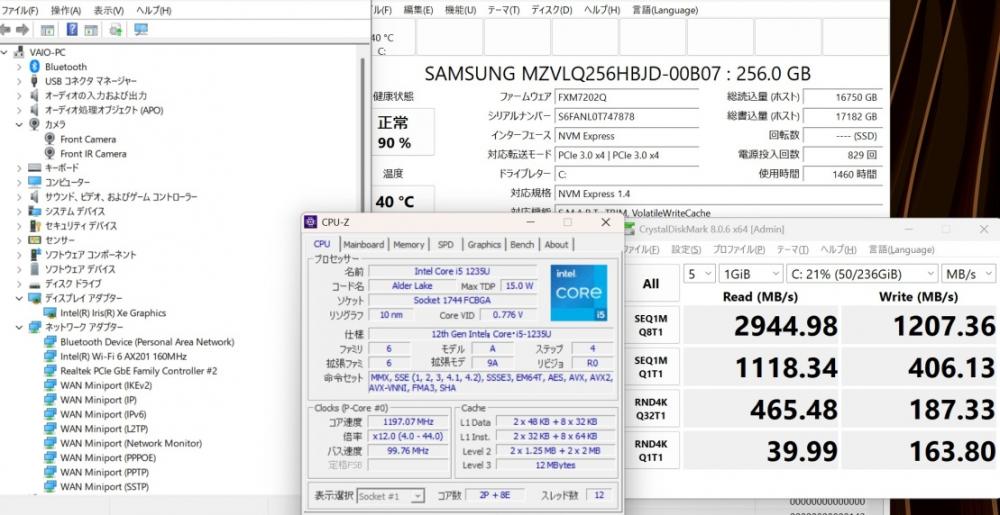The height and width of the screenshot is (515, 1000).
Task: Open the MB/s unit dropdown
Action: coord(968,273)
